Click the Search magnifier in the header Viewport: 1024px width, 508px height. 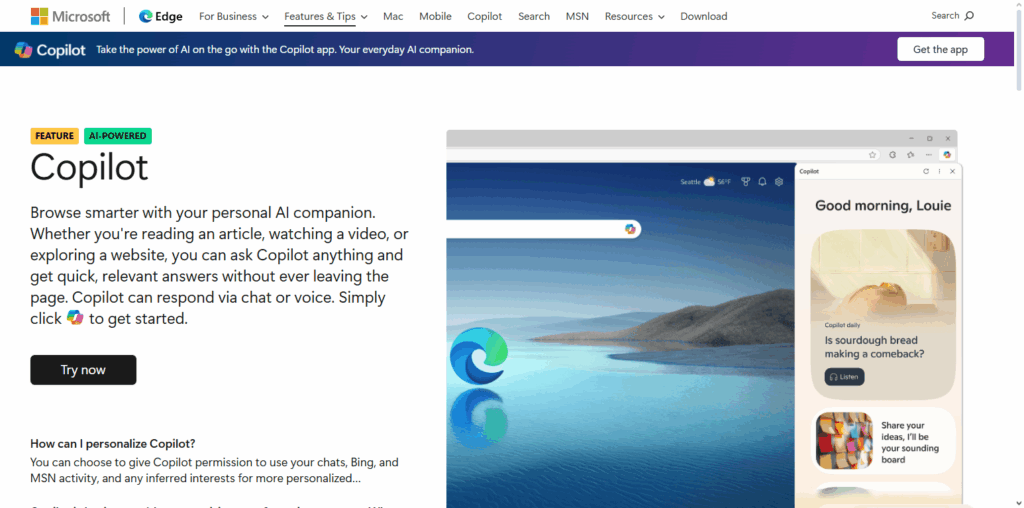coord(969,16)
